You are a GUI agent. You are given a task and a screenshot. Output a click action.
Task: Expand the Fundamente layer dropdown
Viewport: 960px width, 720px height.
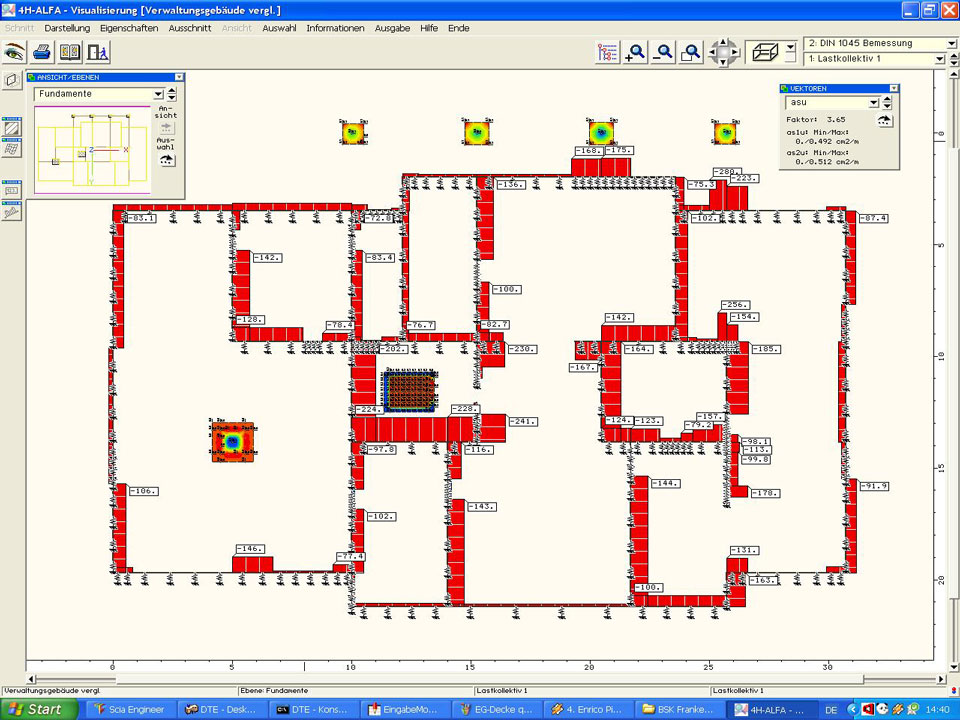pos(158,94)
